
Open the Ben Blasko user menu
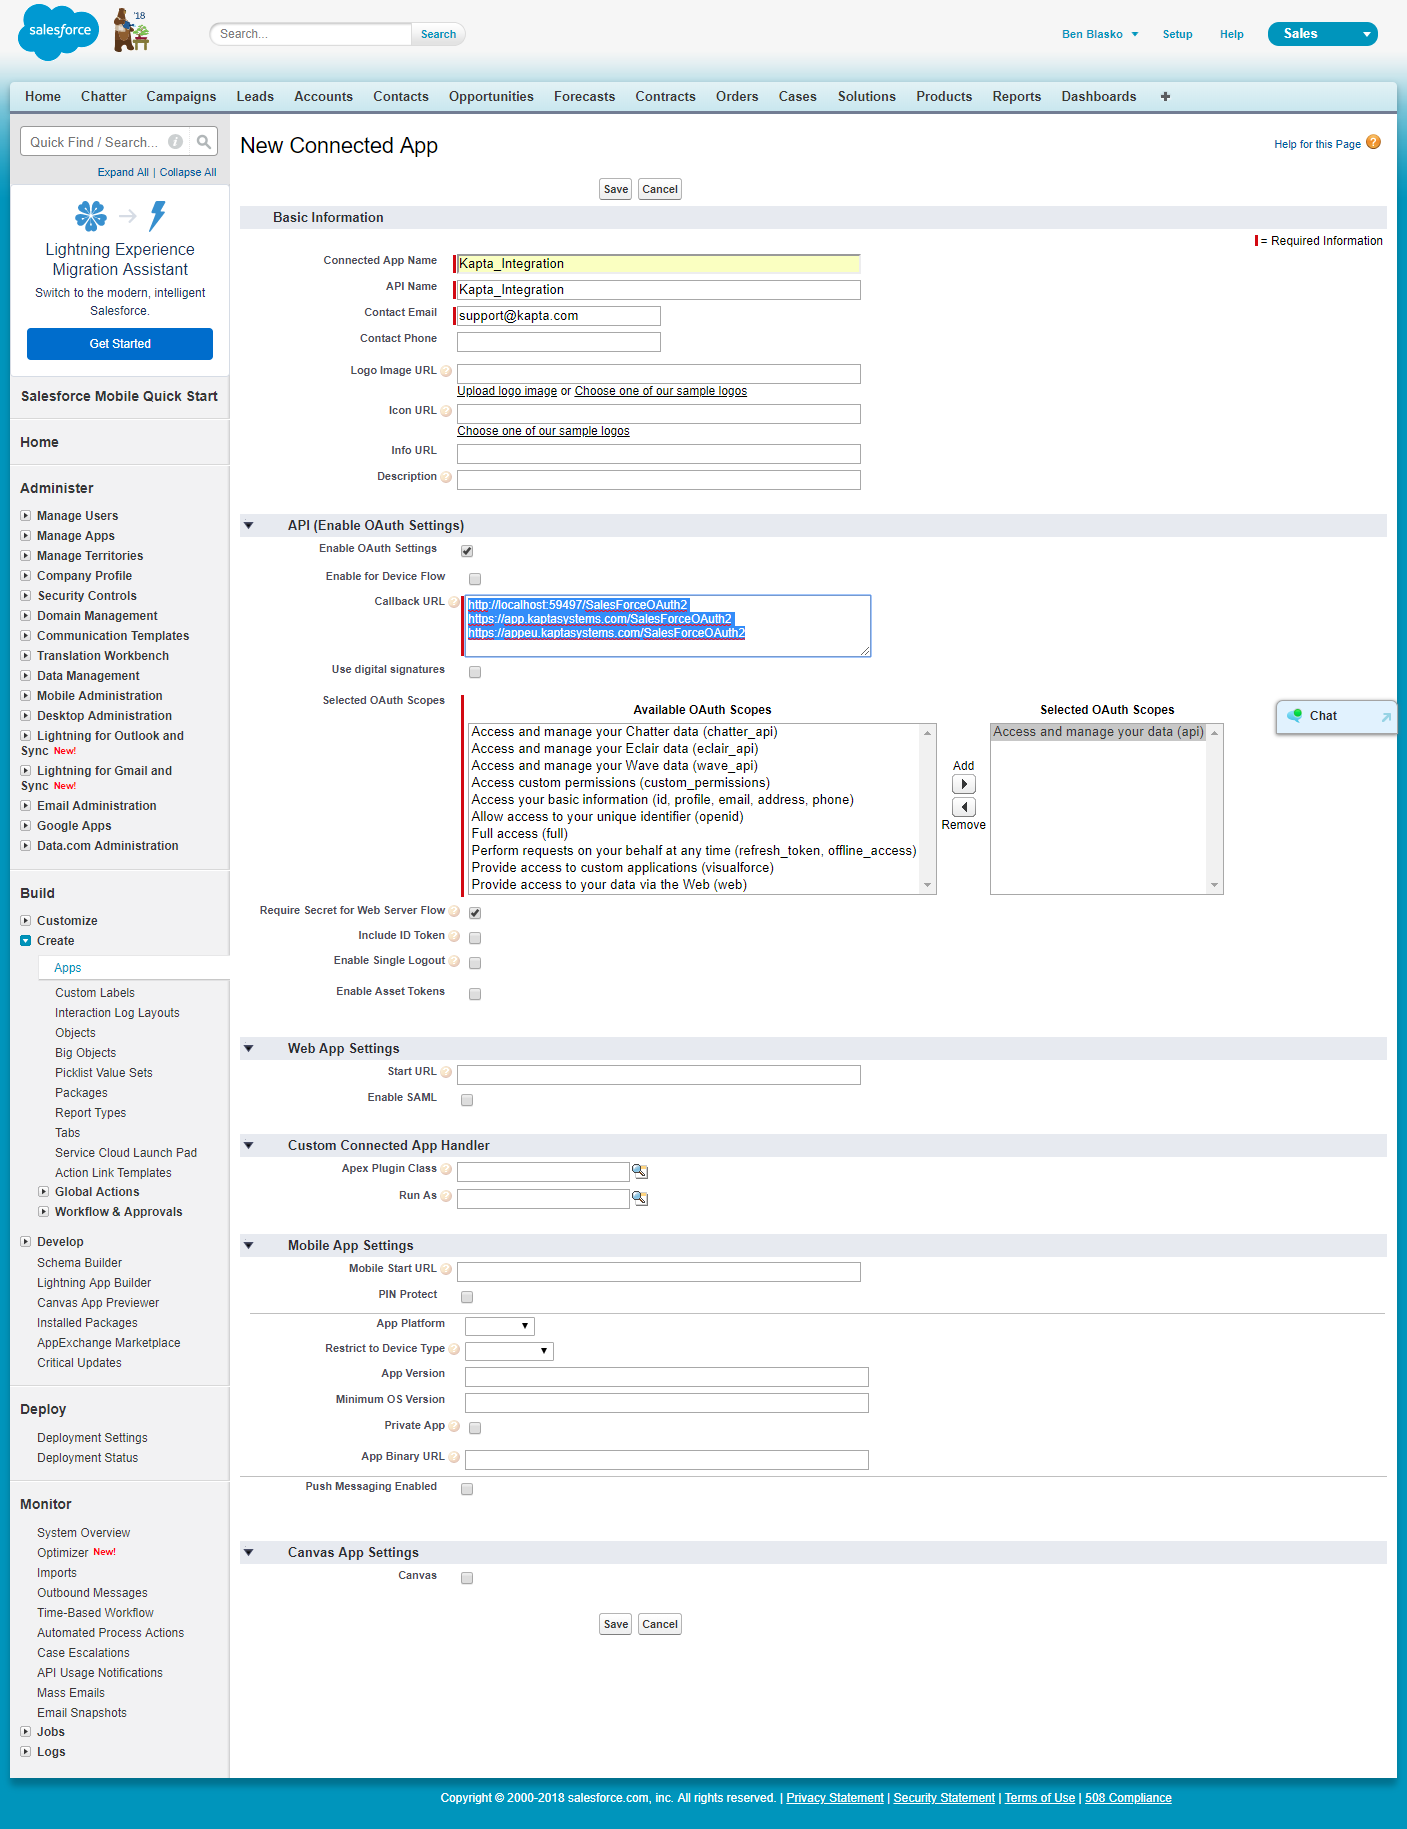click(x=1100, y=34)
